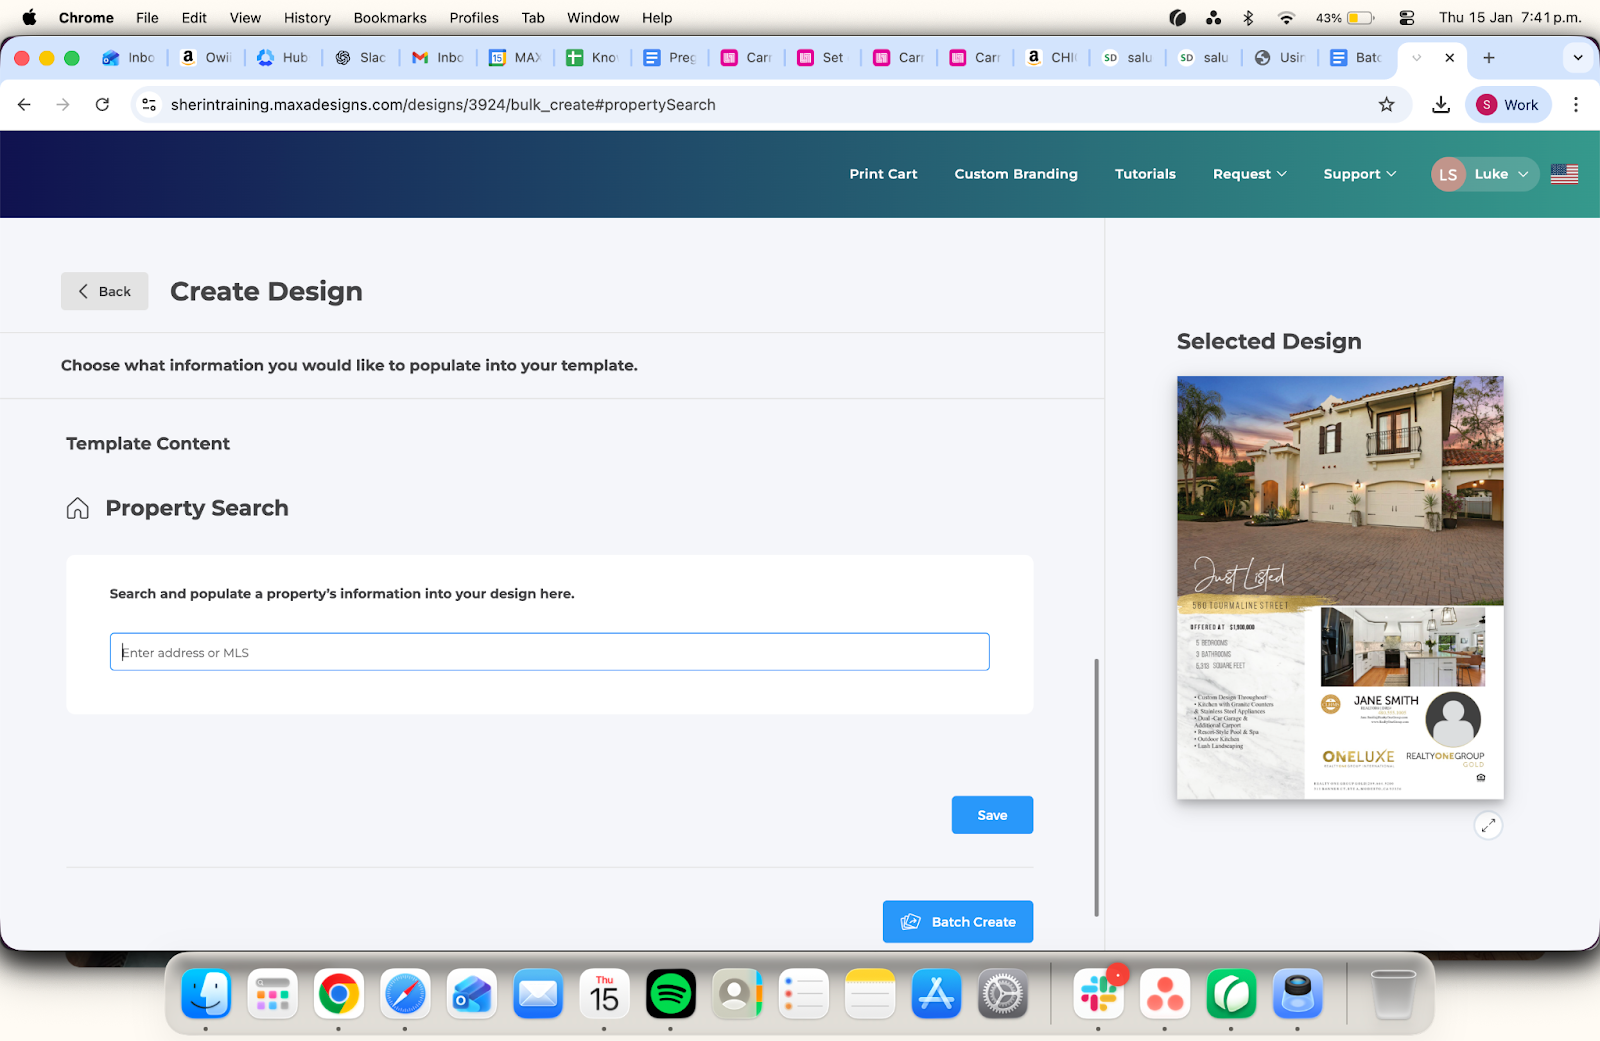Click the Batch Create button
1600x1041 pixels.
click(x=958, y=922)
